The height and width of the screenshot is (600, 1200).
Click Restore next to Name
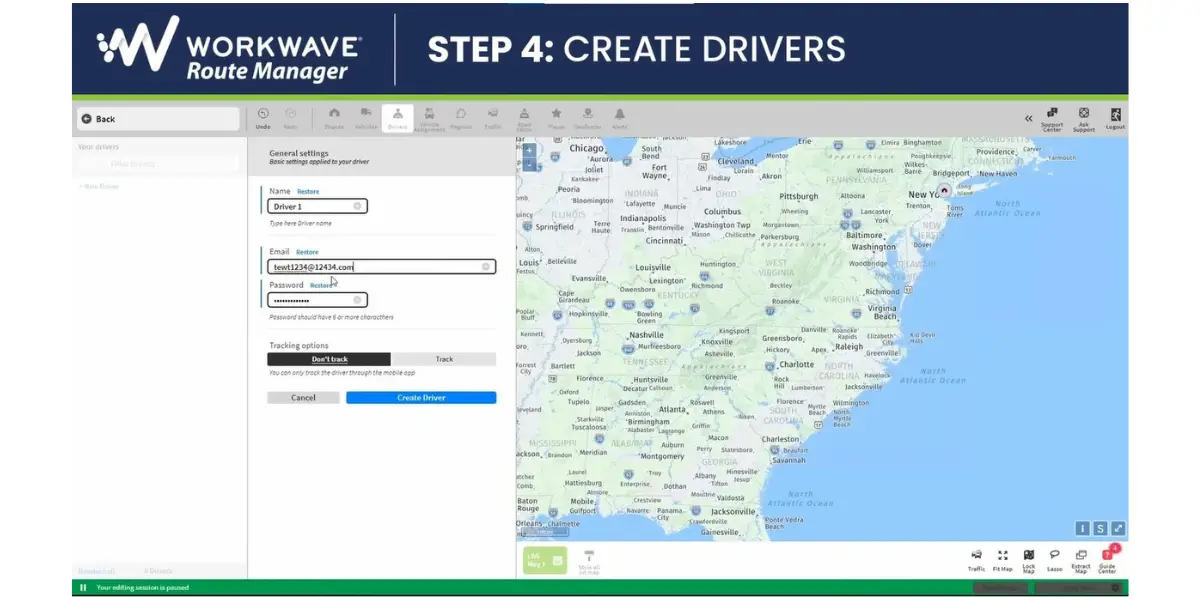click(308, 191)
